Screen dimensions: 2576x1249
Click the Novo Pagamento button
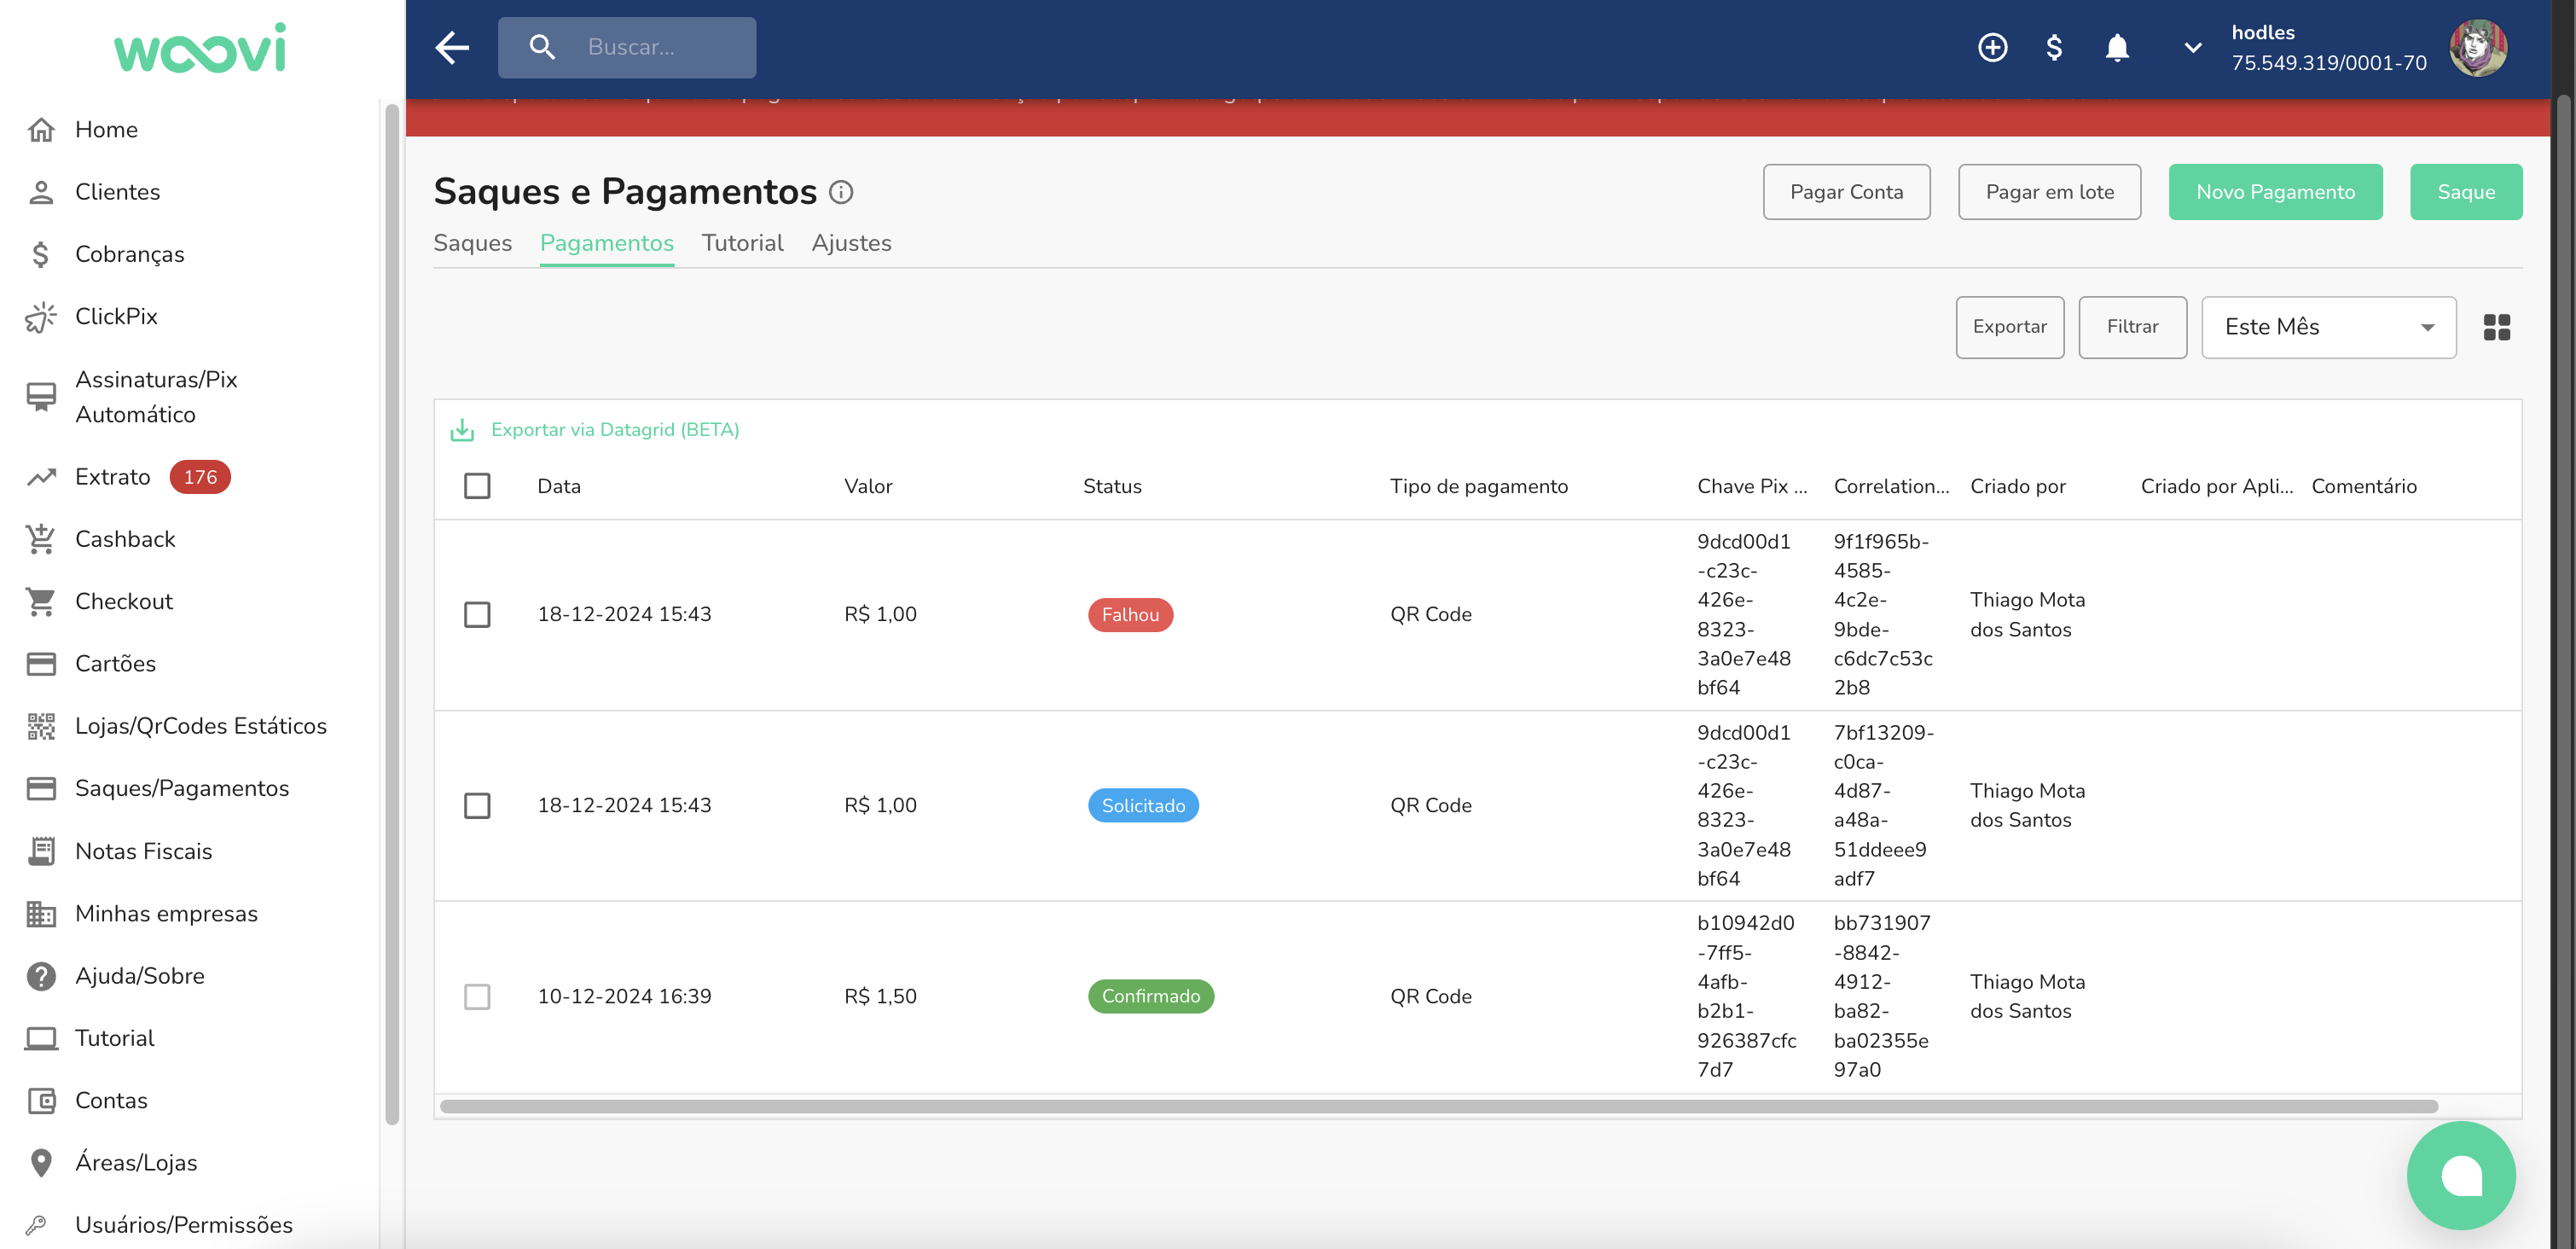point(2275,192)
